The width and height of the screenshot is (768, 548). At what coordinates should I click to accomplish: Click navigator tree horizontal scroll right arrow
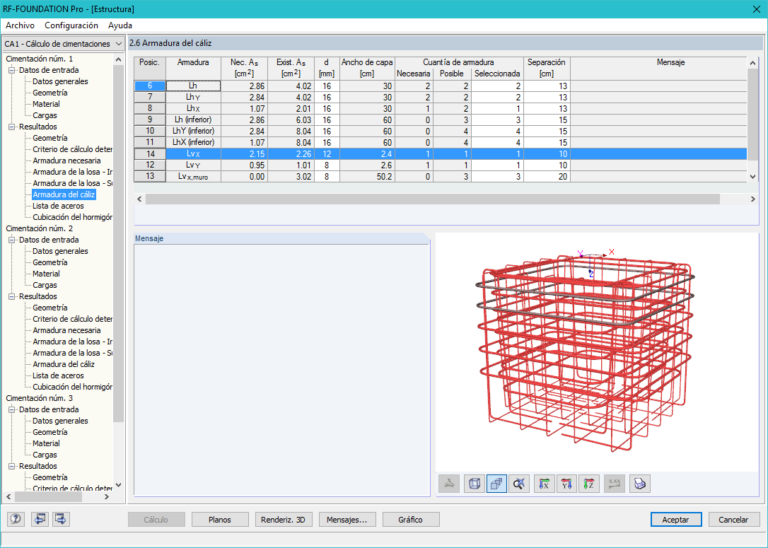[x=107, y=497]
